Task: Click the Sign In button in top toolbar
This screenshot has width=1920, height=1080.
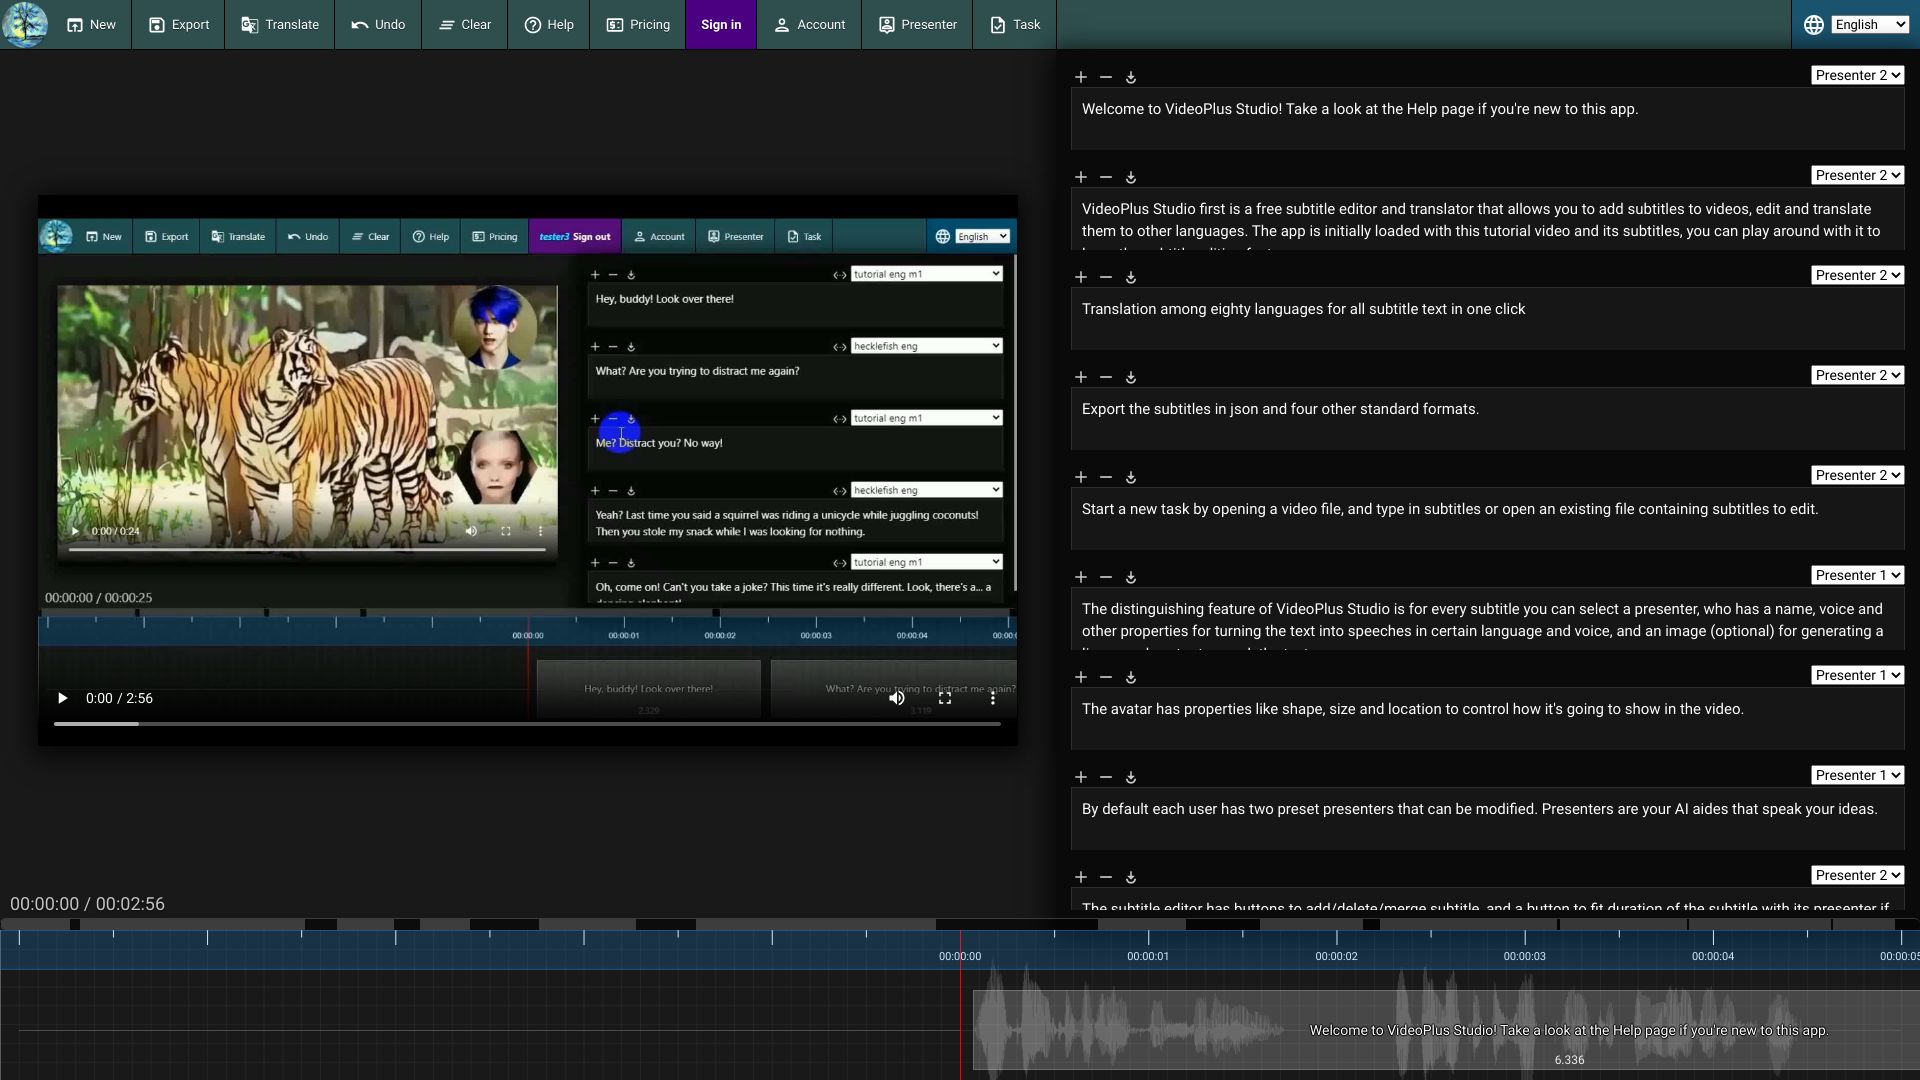Action: (721, 24)
